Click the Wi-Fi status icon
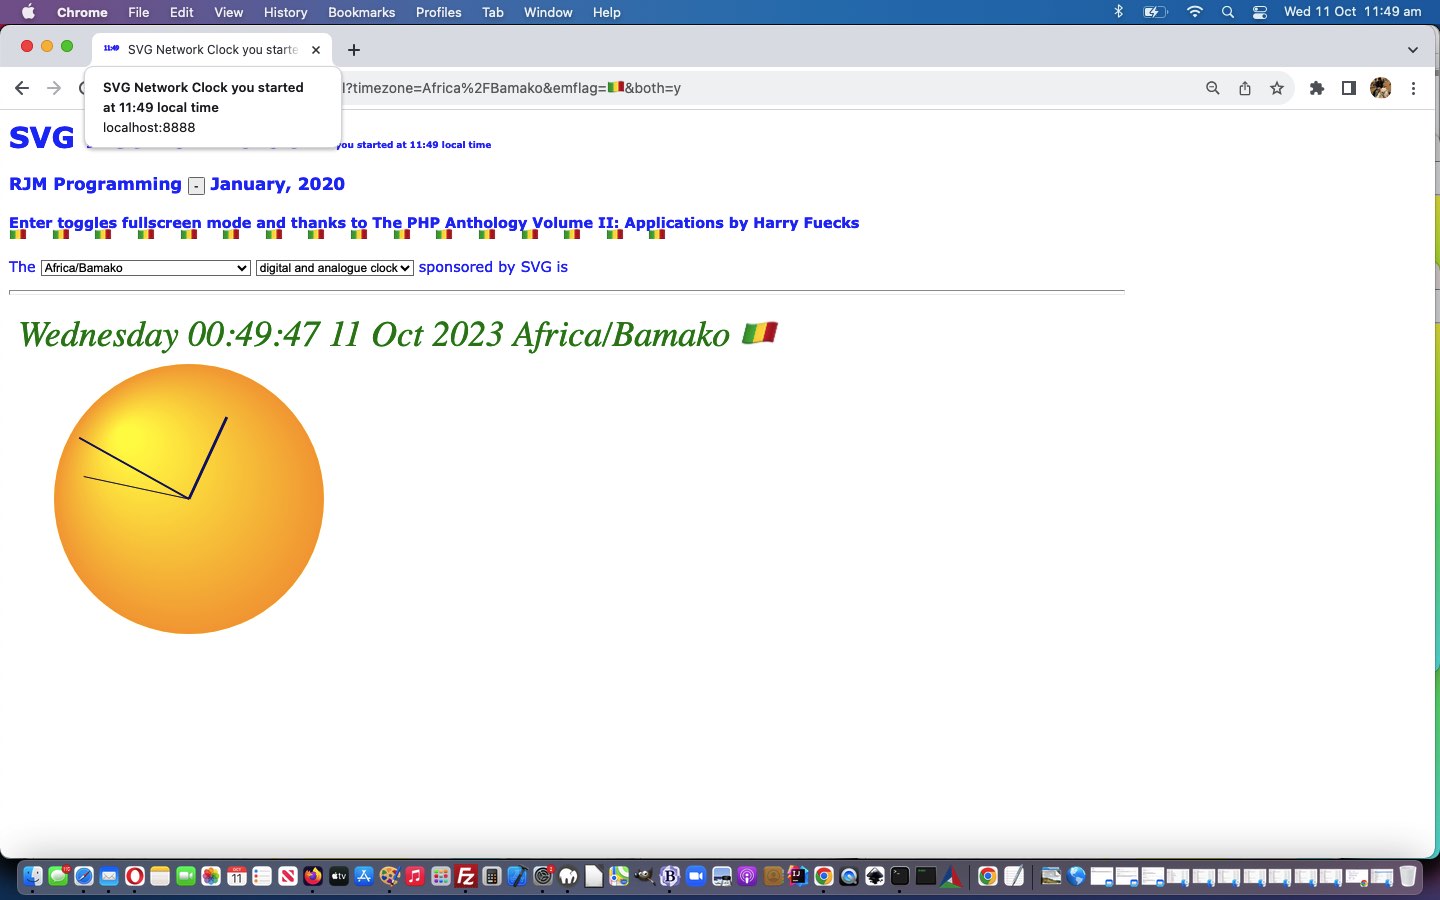 coord(1194,12)
